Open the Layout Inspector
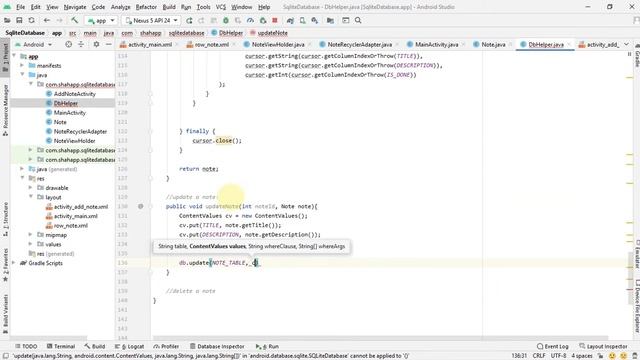The image size is (640, 360). (603, 346)
